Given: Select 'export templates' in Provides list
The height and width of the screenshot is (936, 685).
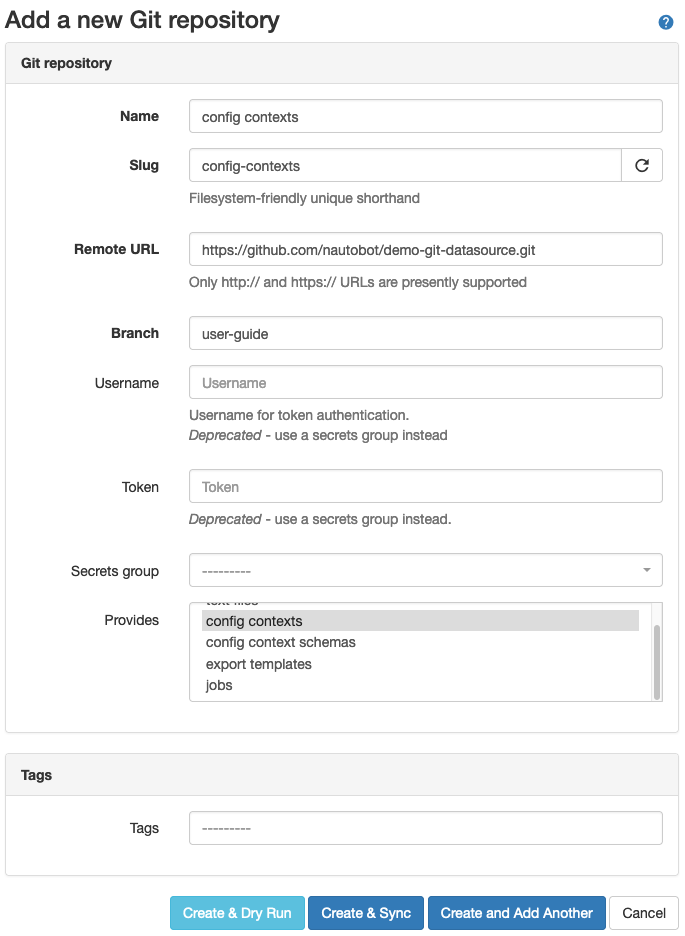Looking at the screenshot, I should click(x=258, y=663).
